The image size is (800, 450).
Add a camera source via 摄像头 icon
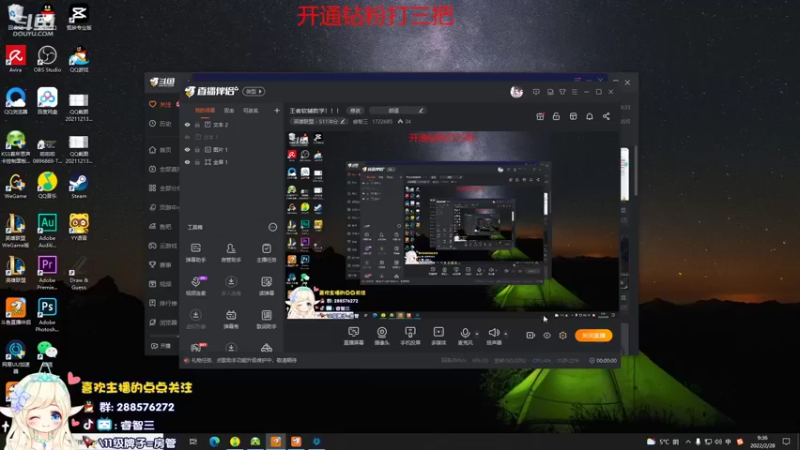[x=382, y=336]
